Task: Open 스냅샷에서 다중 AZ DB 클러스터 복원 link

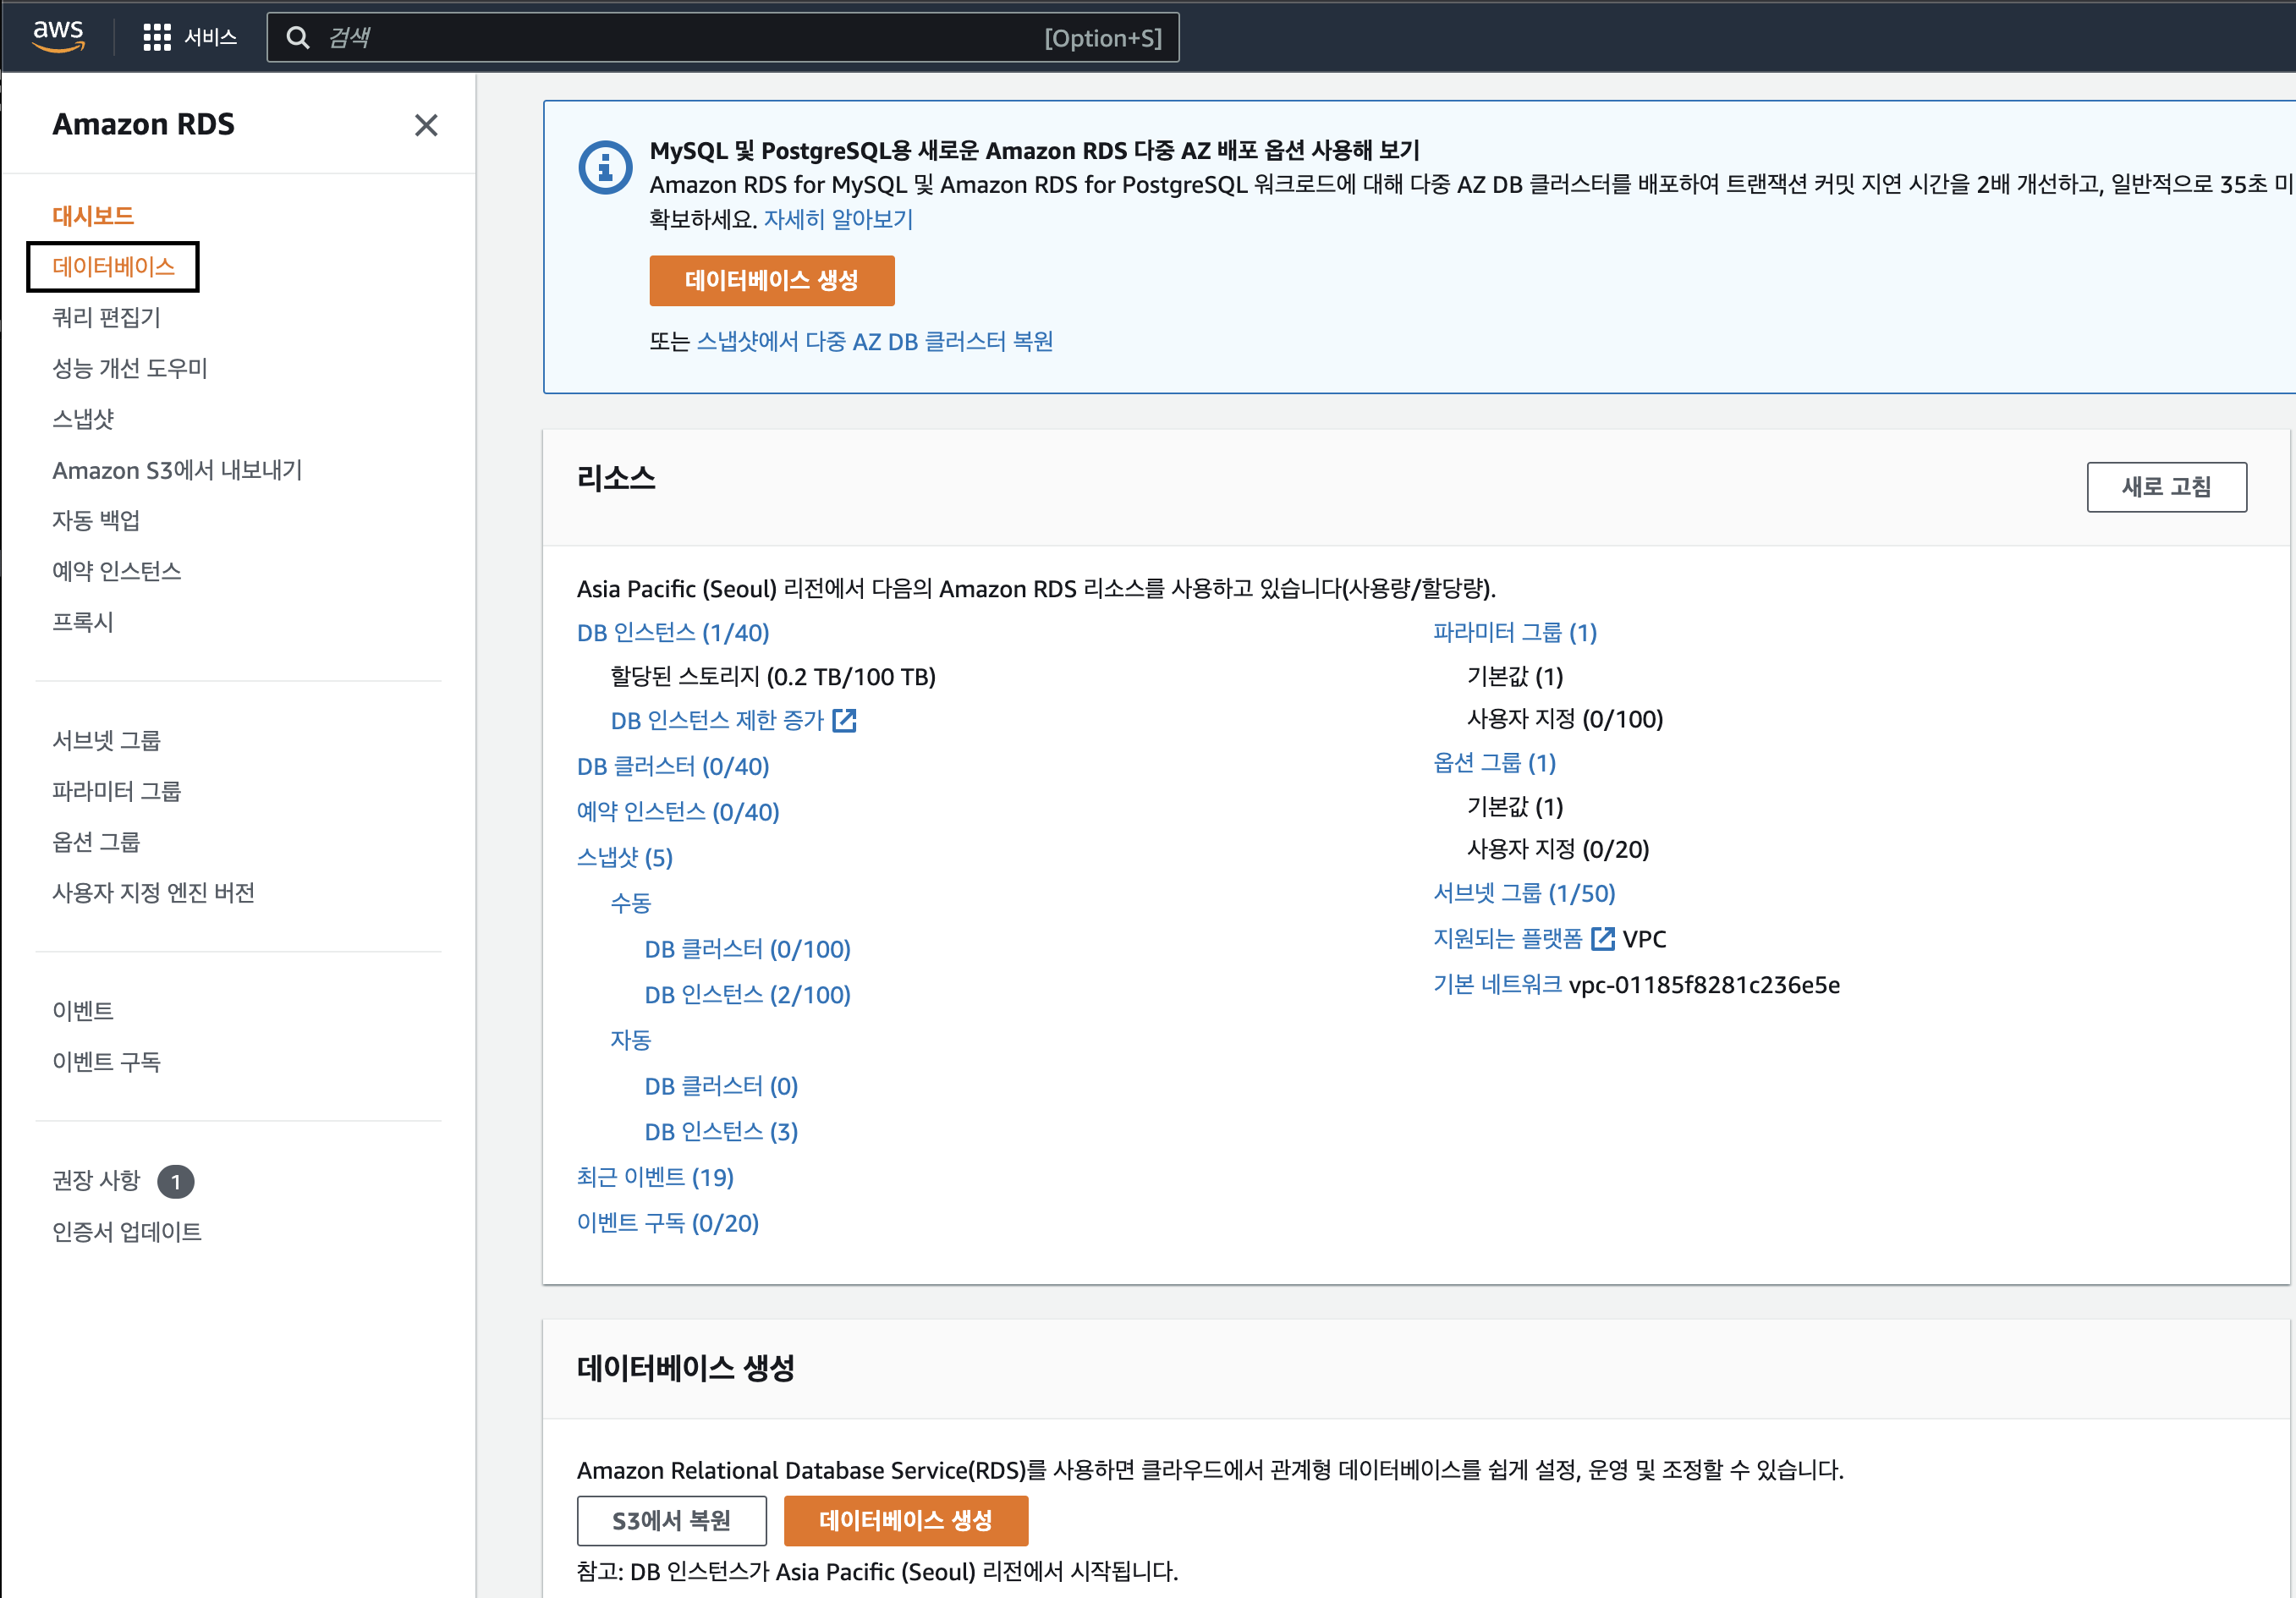Action: [x=874, y=342]
